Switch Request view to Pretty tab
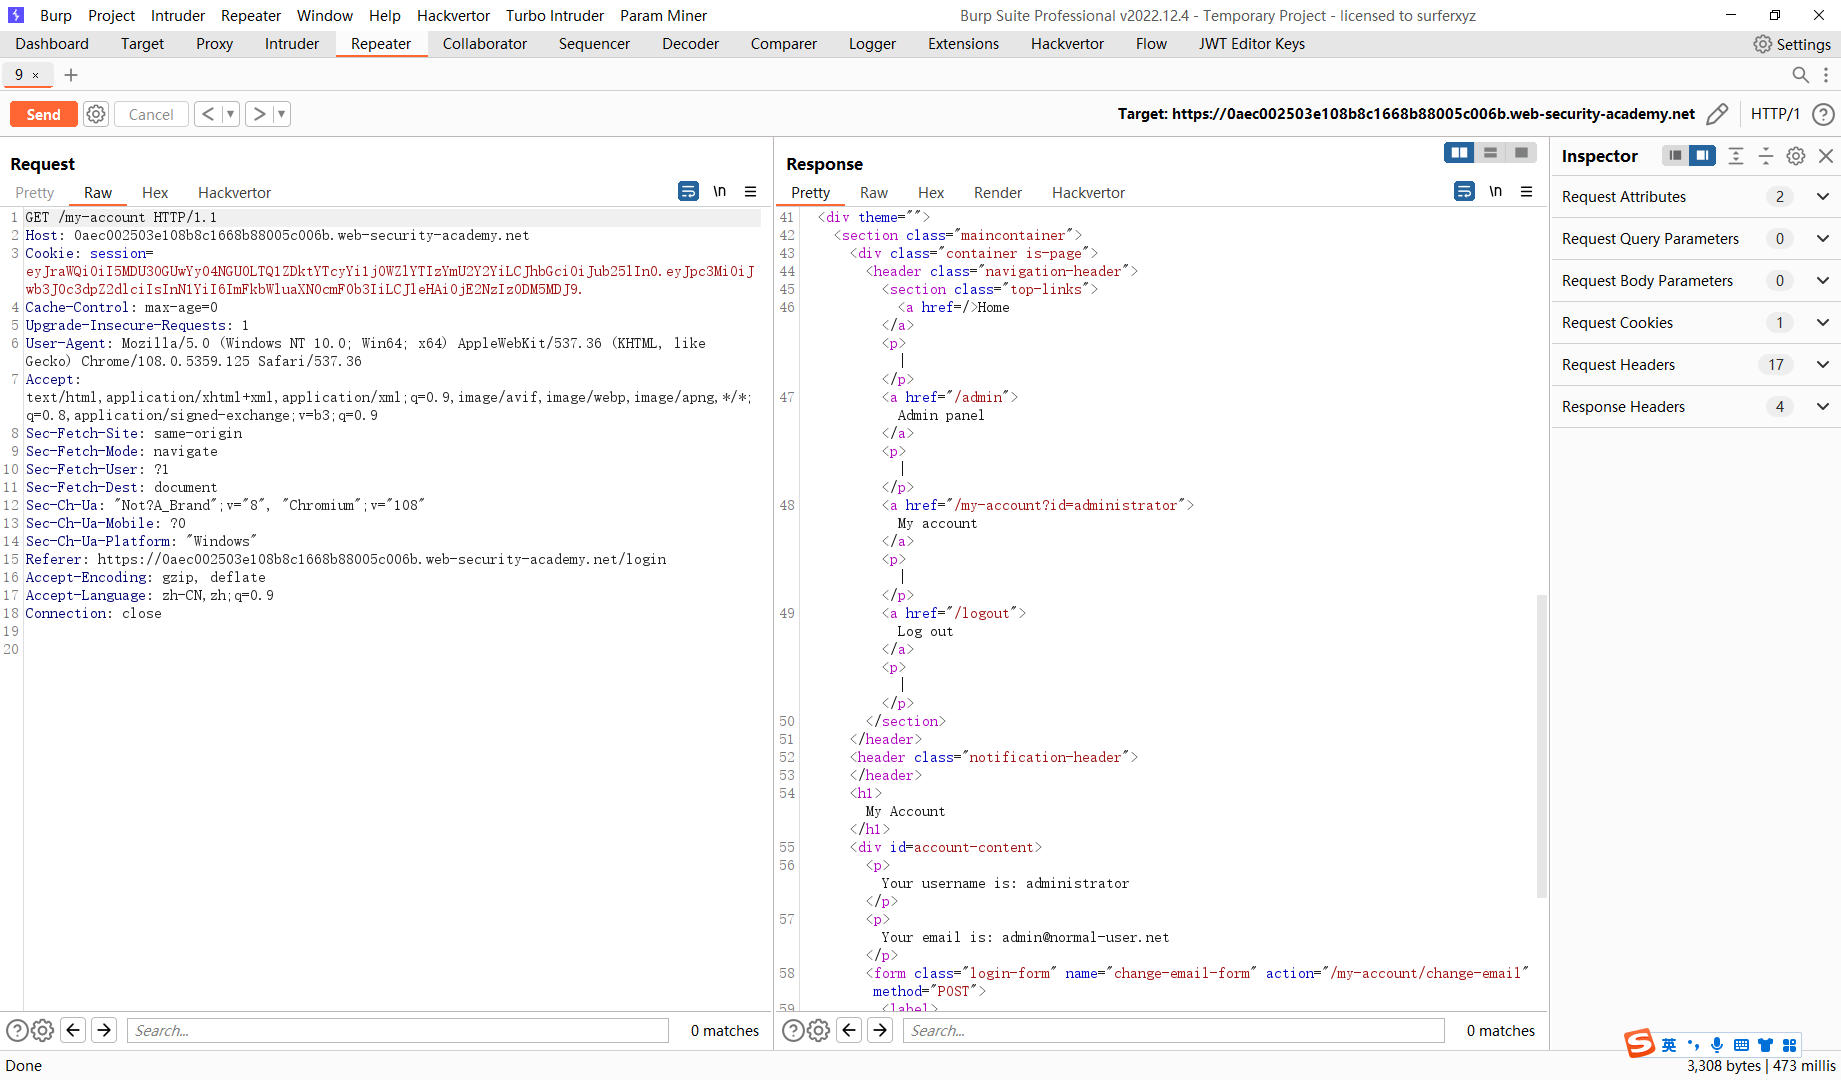Viewport: 1841px width, 1080px height. (35, 193)
